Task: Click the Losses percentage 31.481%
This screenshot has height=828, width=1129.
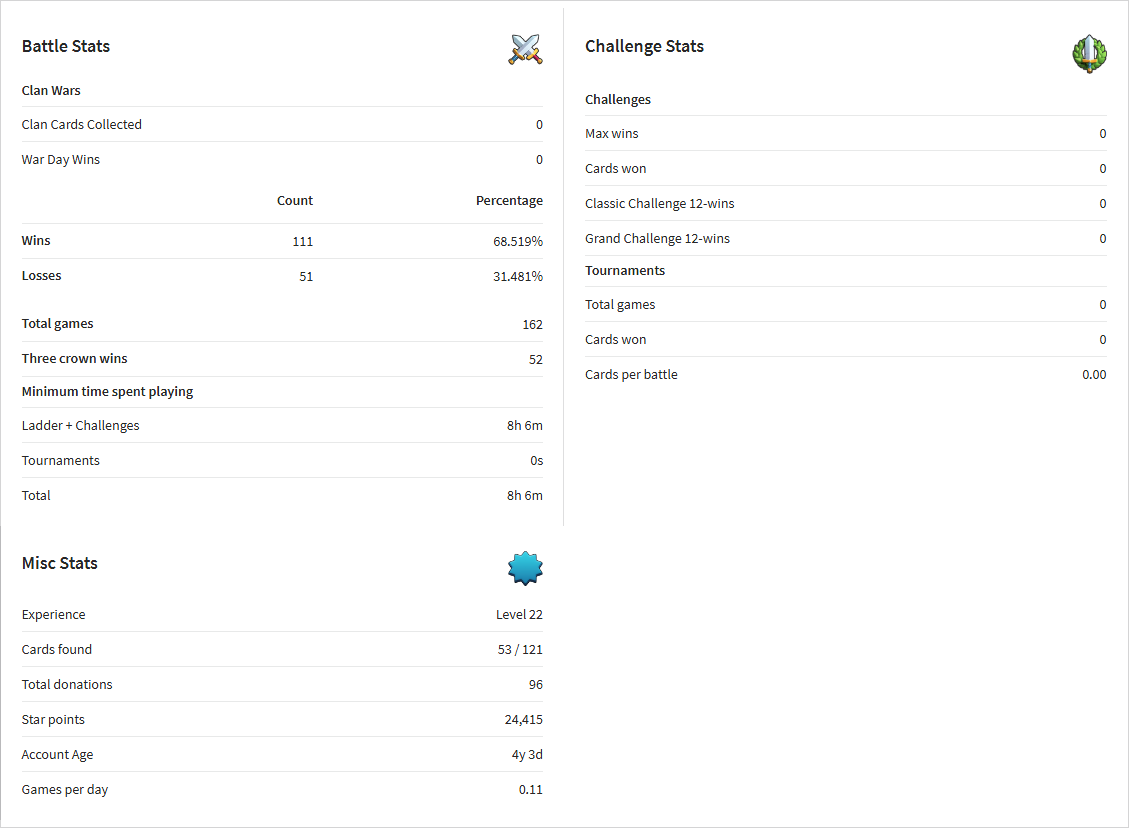Action: tap(518, 276)
